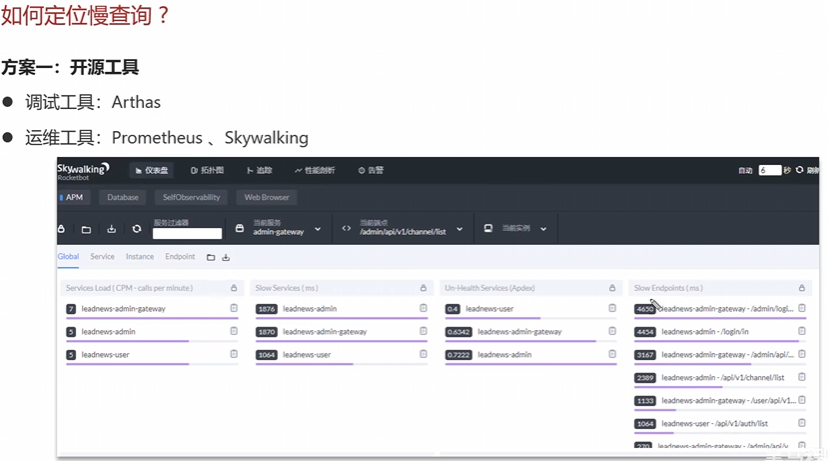Click the reload icon beside service filter
Image resolution: width=828 pixels, height=461 pixels.
pos(137,229)
